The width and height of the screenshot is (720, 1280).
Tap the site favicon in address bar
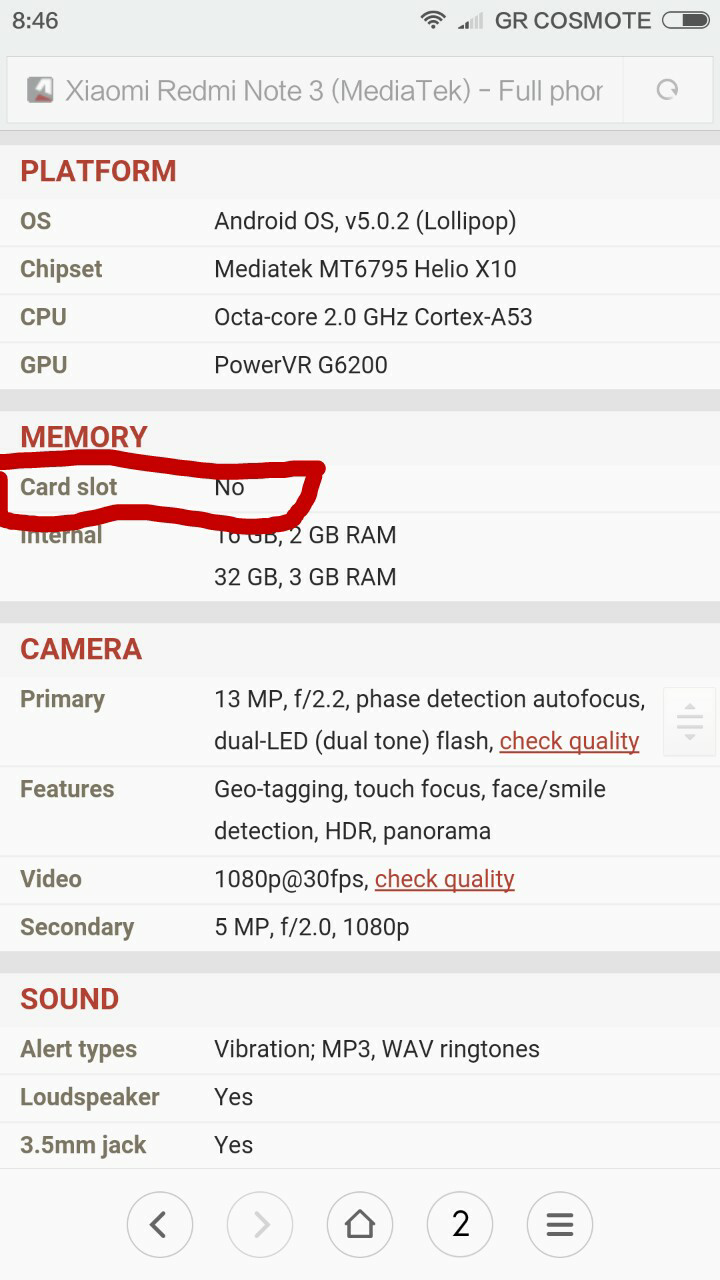(40, 90)
